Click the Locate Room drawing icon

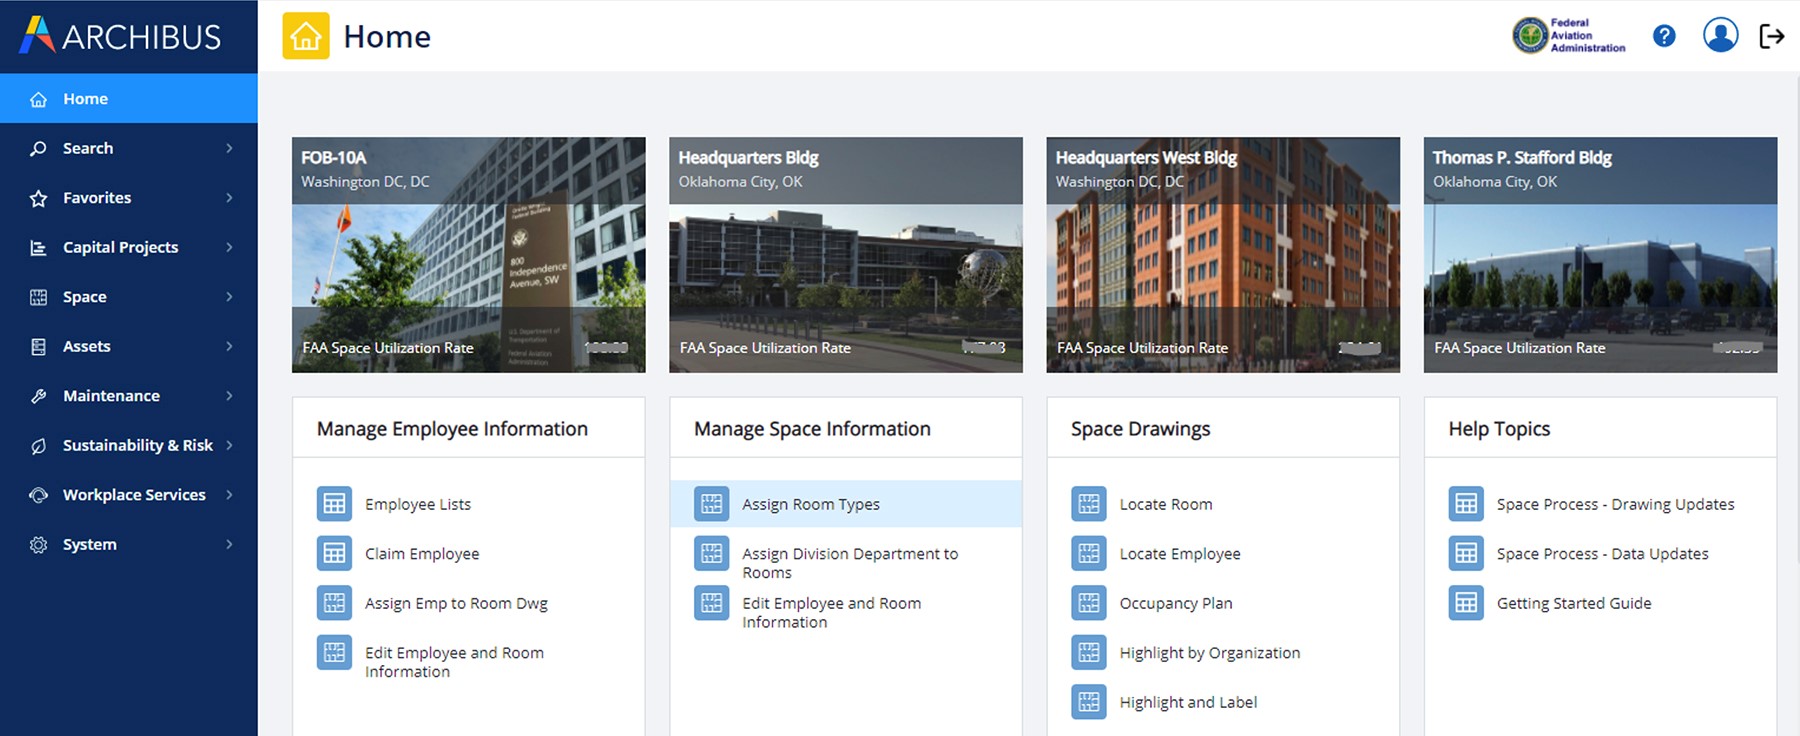pyautogui.click(x=1089, y=504)
